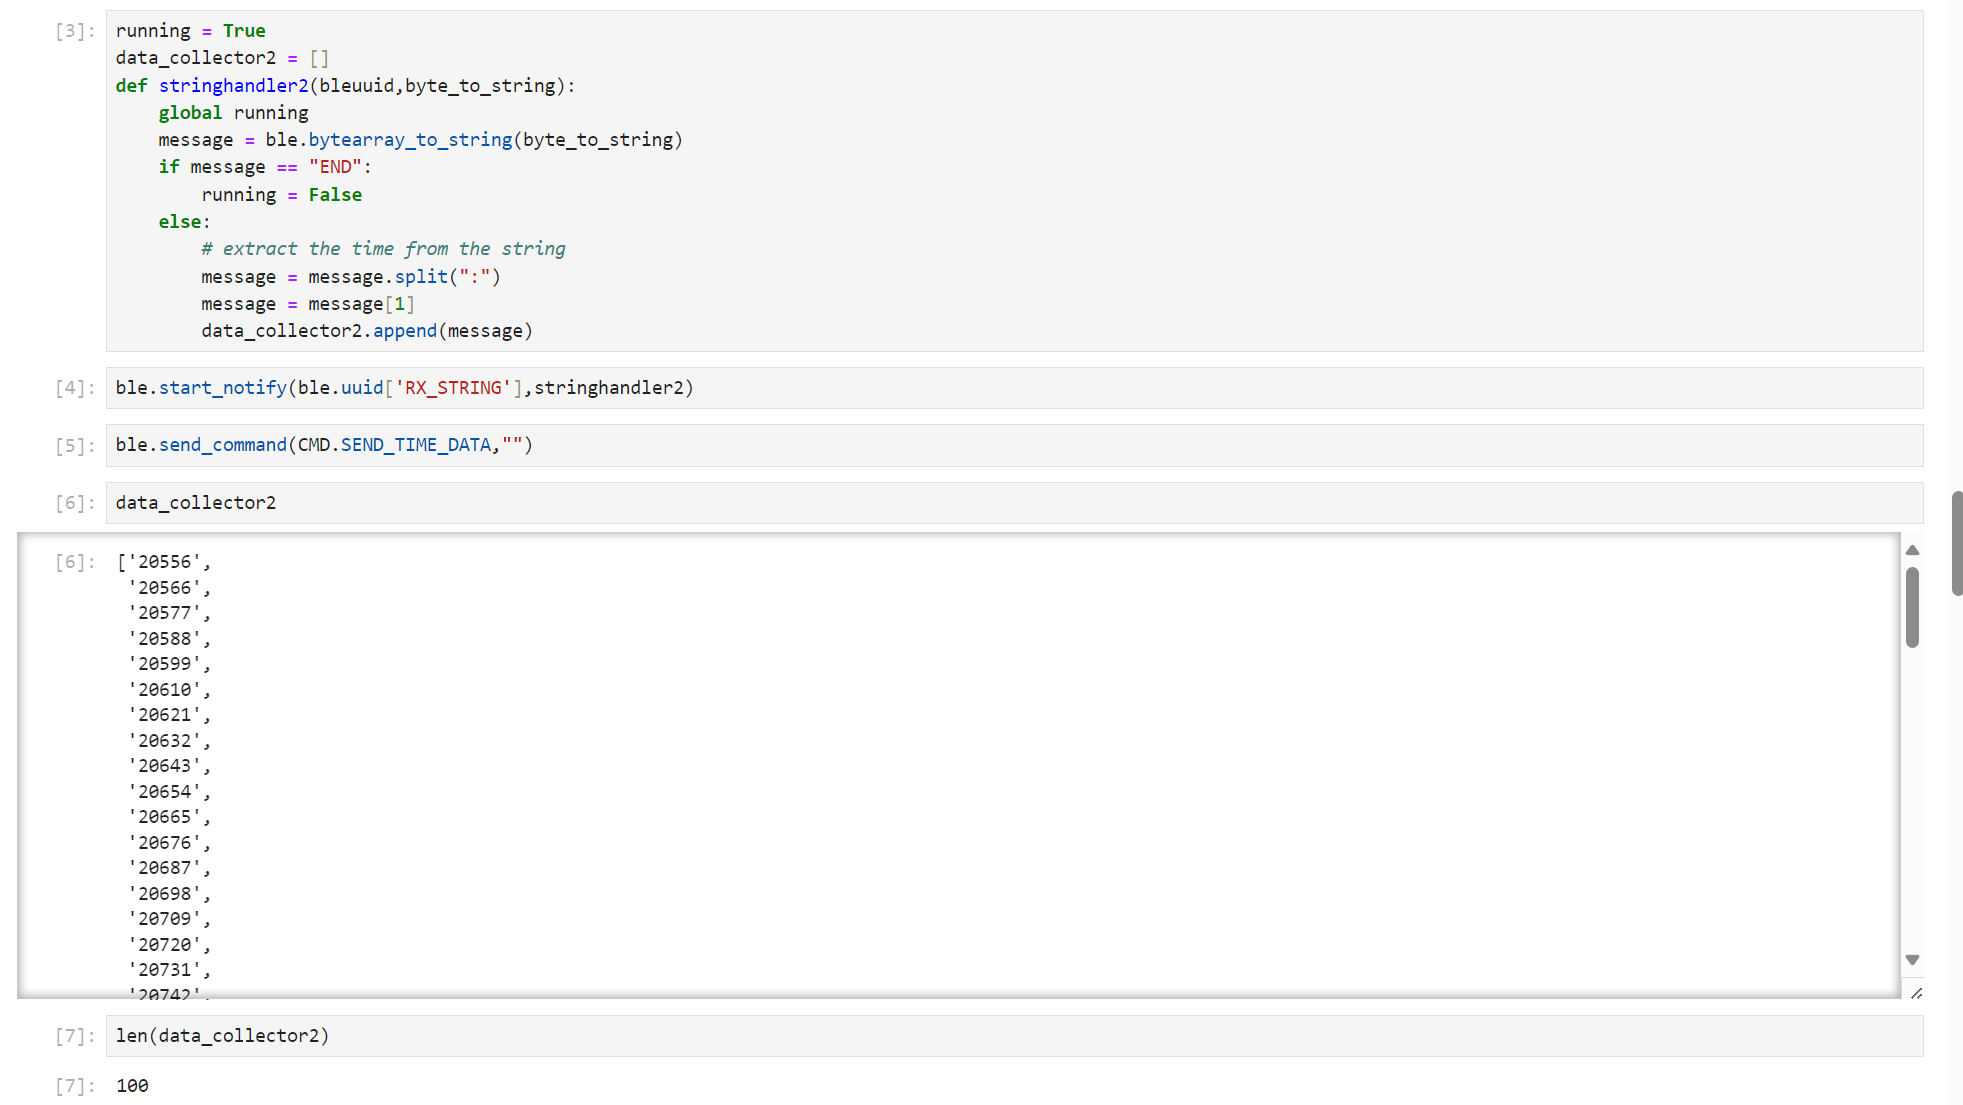
Task: Click the SEND_TIME_DATA command name
Action: (x=416, y=445)
